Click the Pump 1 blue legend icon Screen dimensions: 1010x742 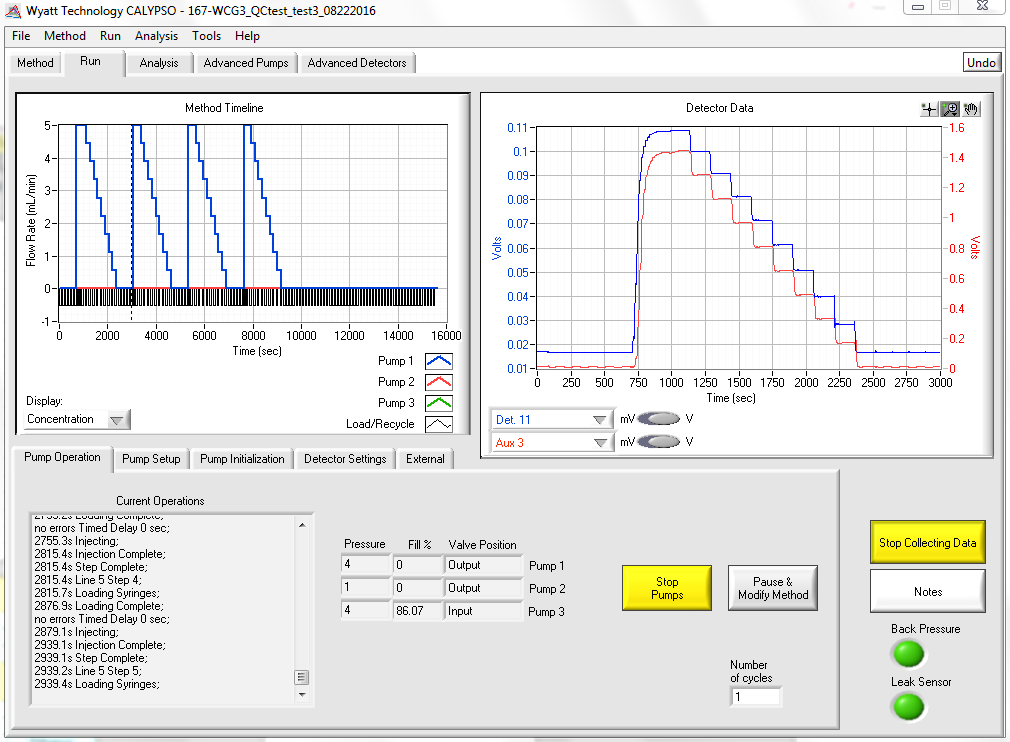(439, 361)
